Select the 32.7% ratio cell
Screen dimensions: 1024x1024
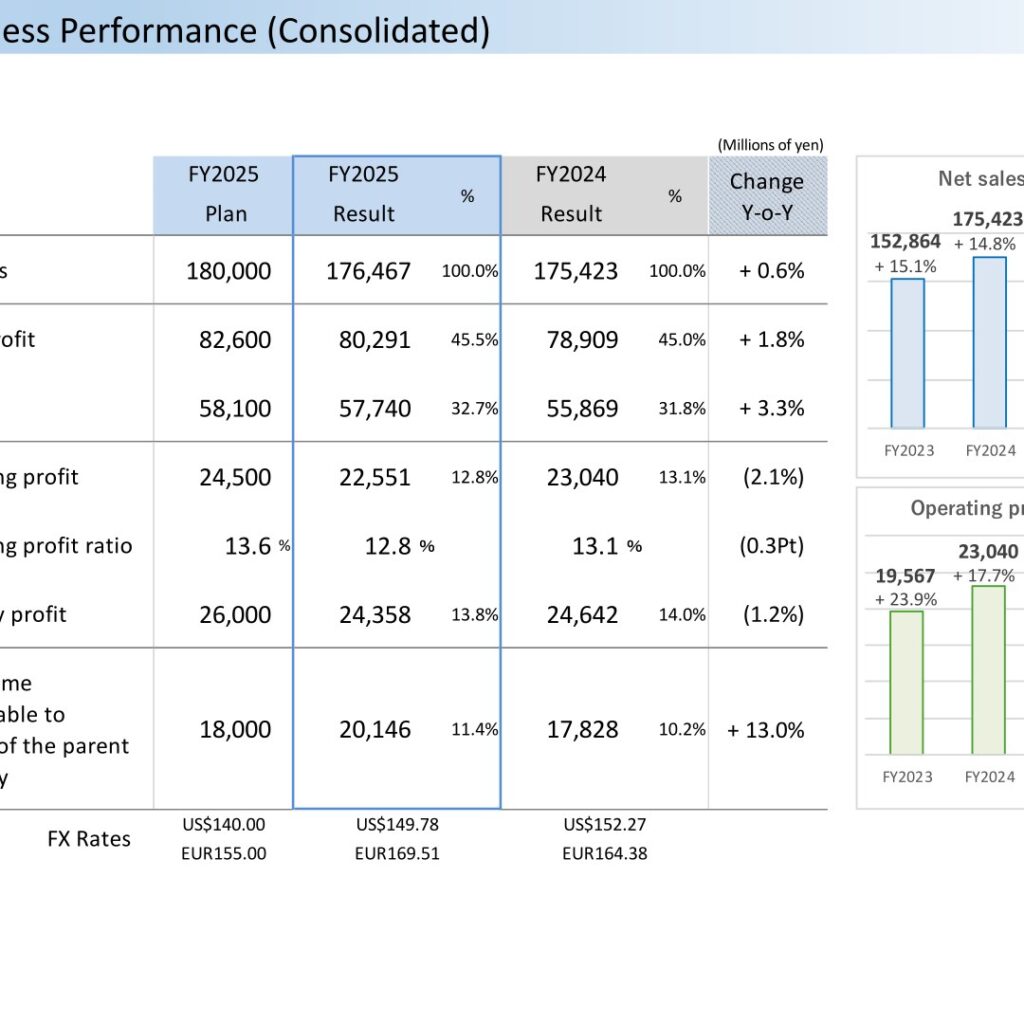pos(474,408)
